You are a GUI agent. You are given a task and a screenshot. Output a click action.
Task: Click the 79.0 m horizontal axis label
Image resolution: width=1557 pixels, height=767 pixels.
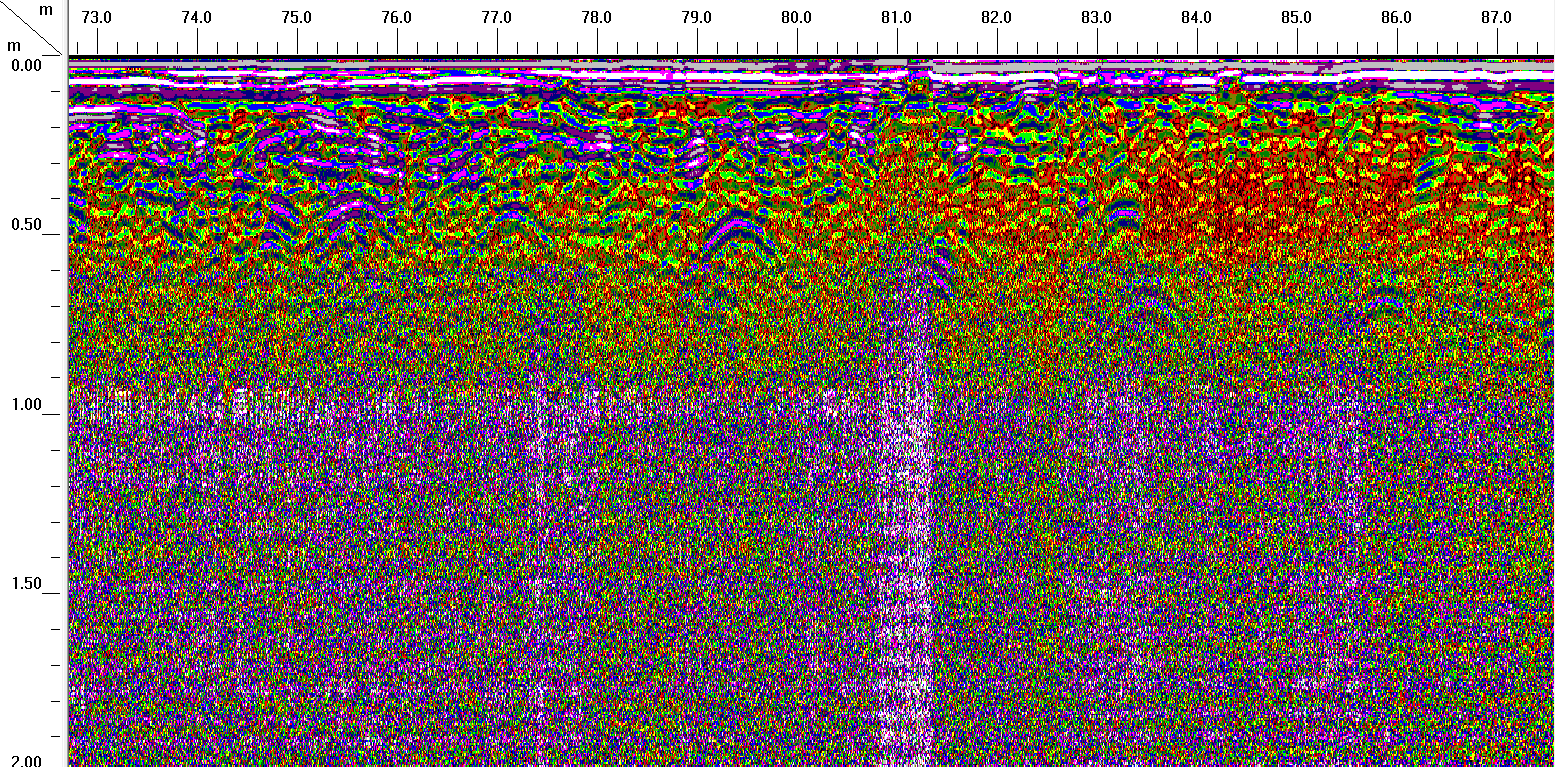[x=696, y=18]
